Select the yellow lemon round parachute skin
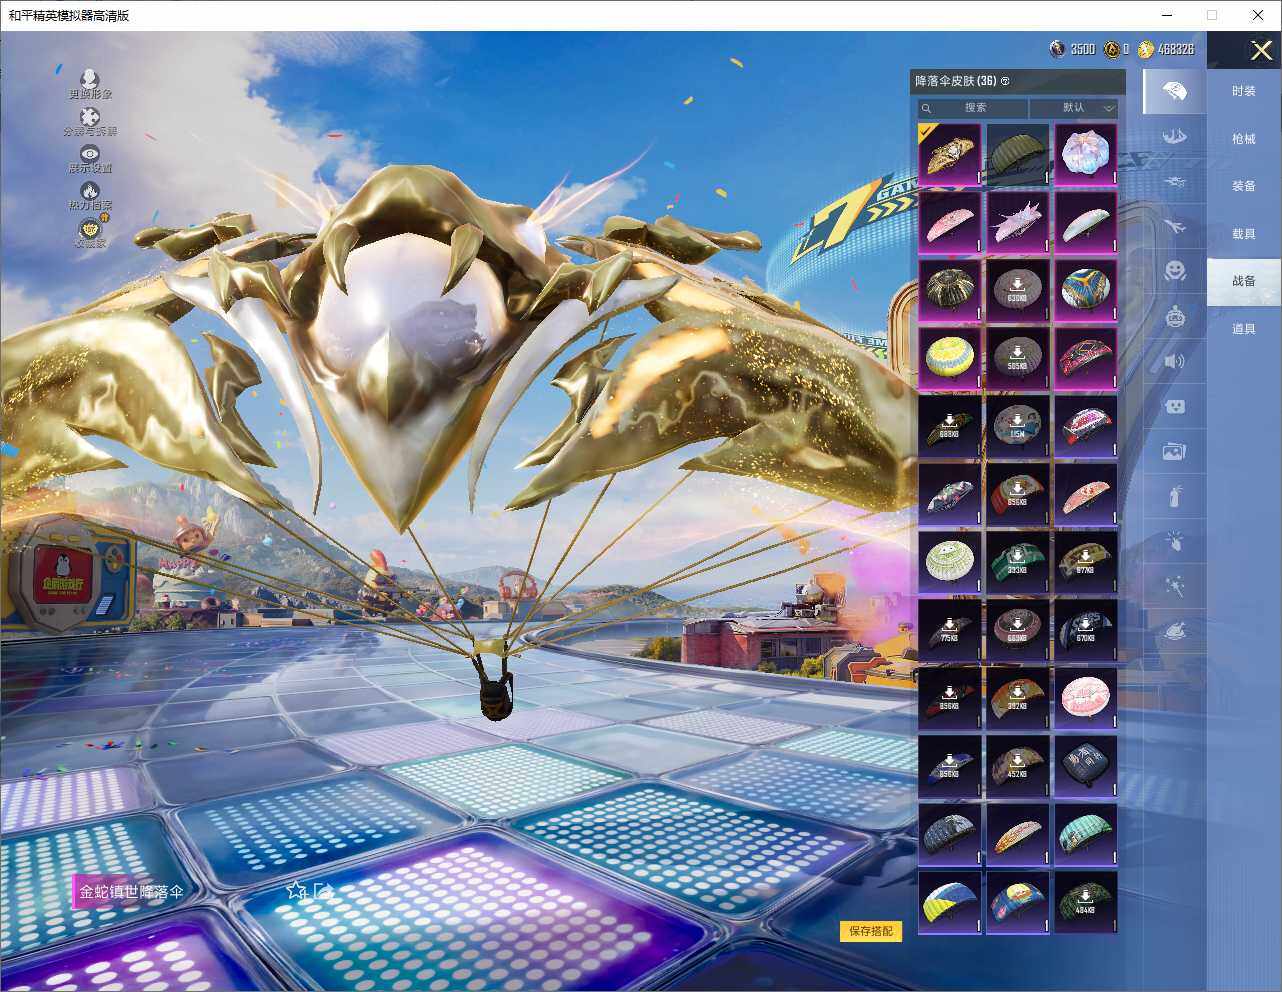The width and height of the screenshot is (1282, 992). [x=949, y=358]
